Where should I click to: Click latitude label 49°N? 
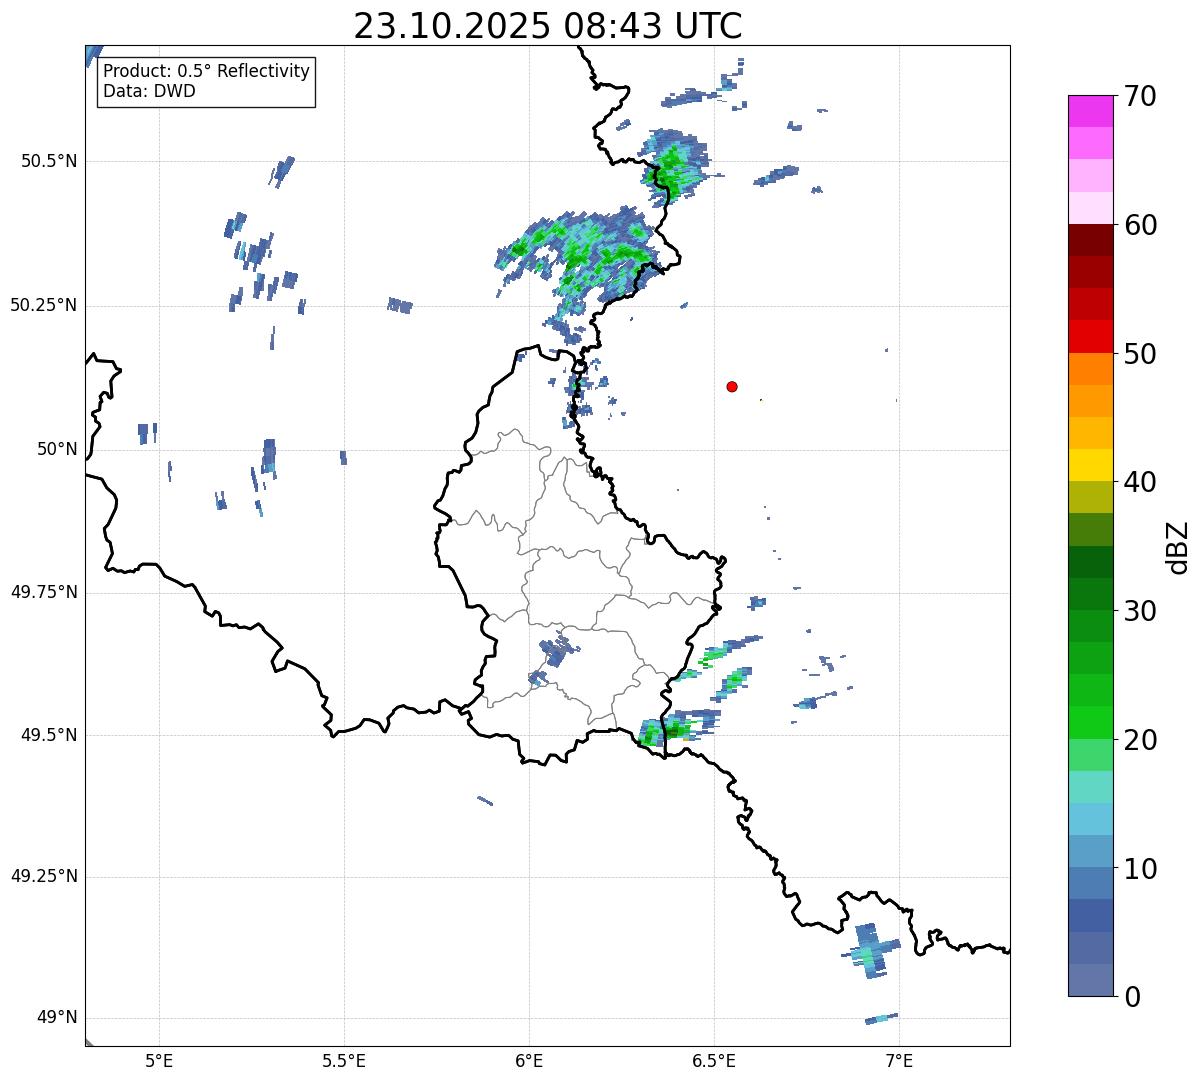[57, 1018]
